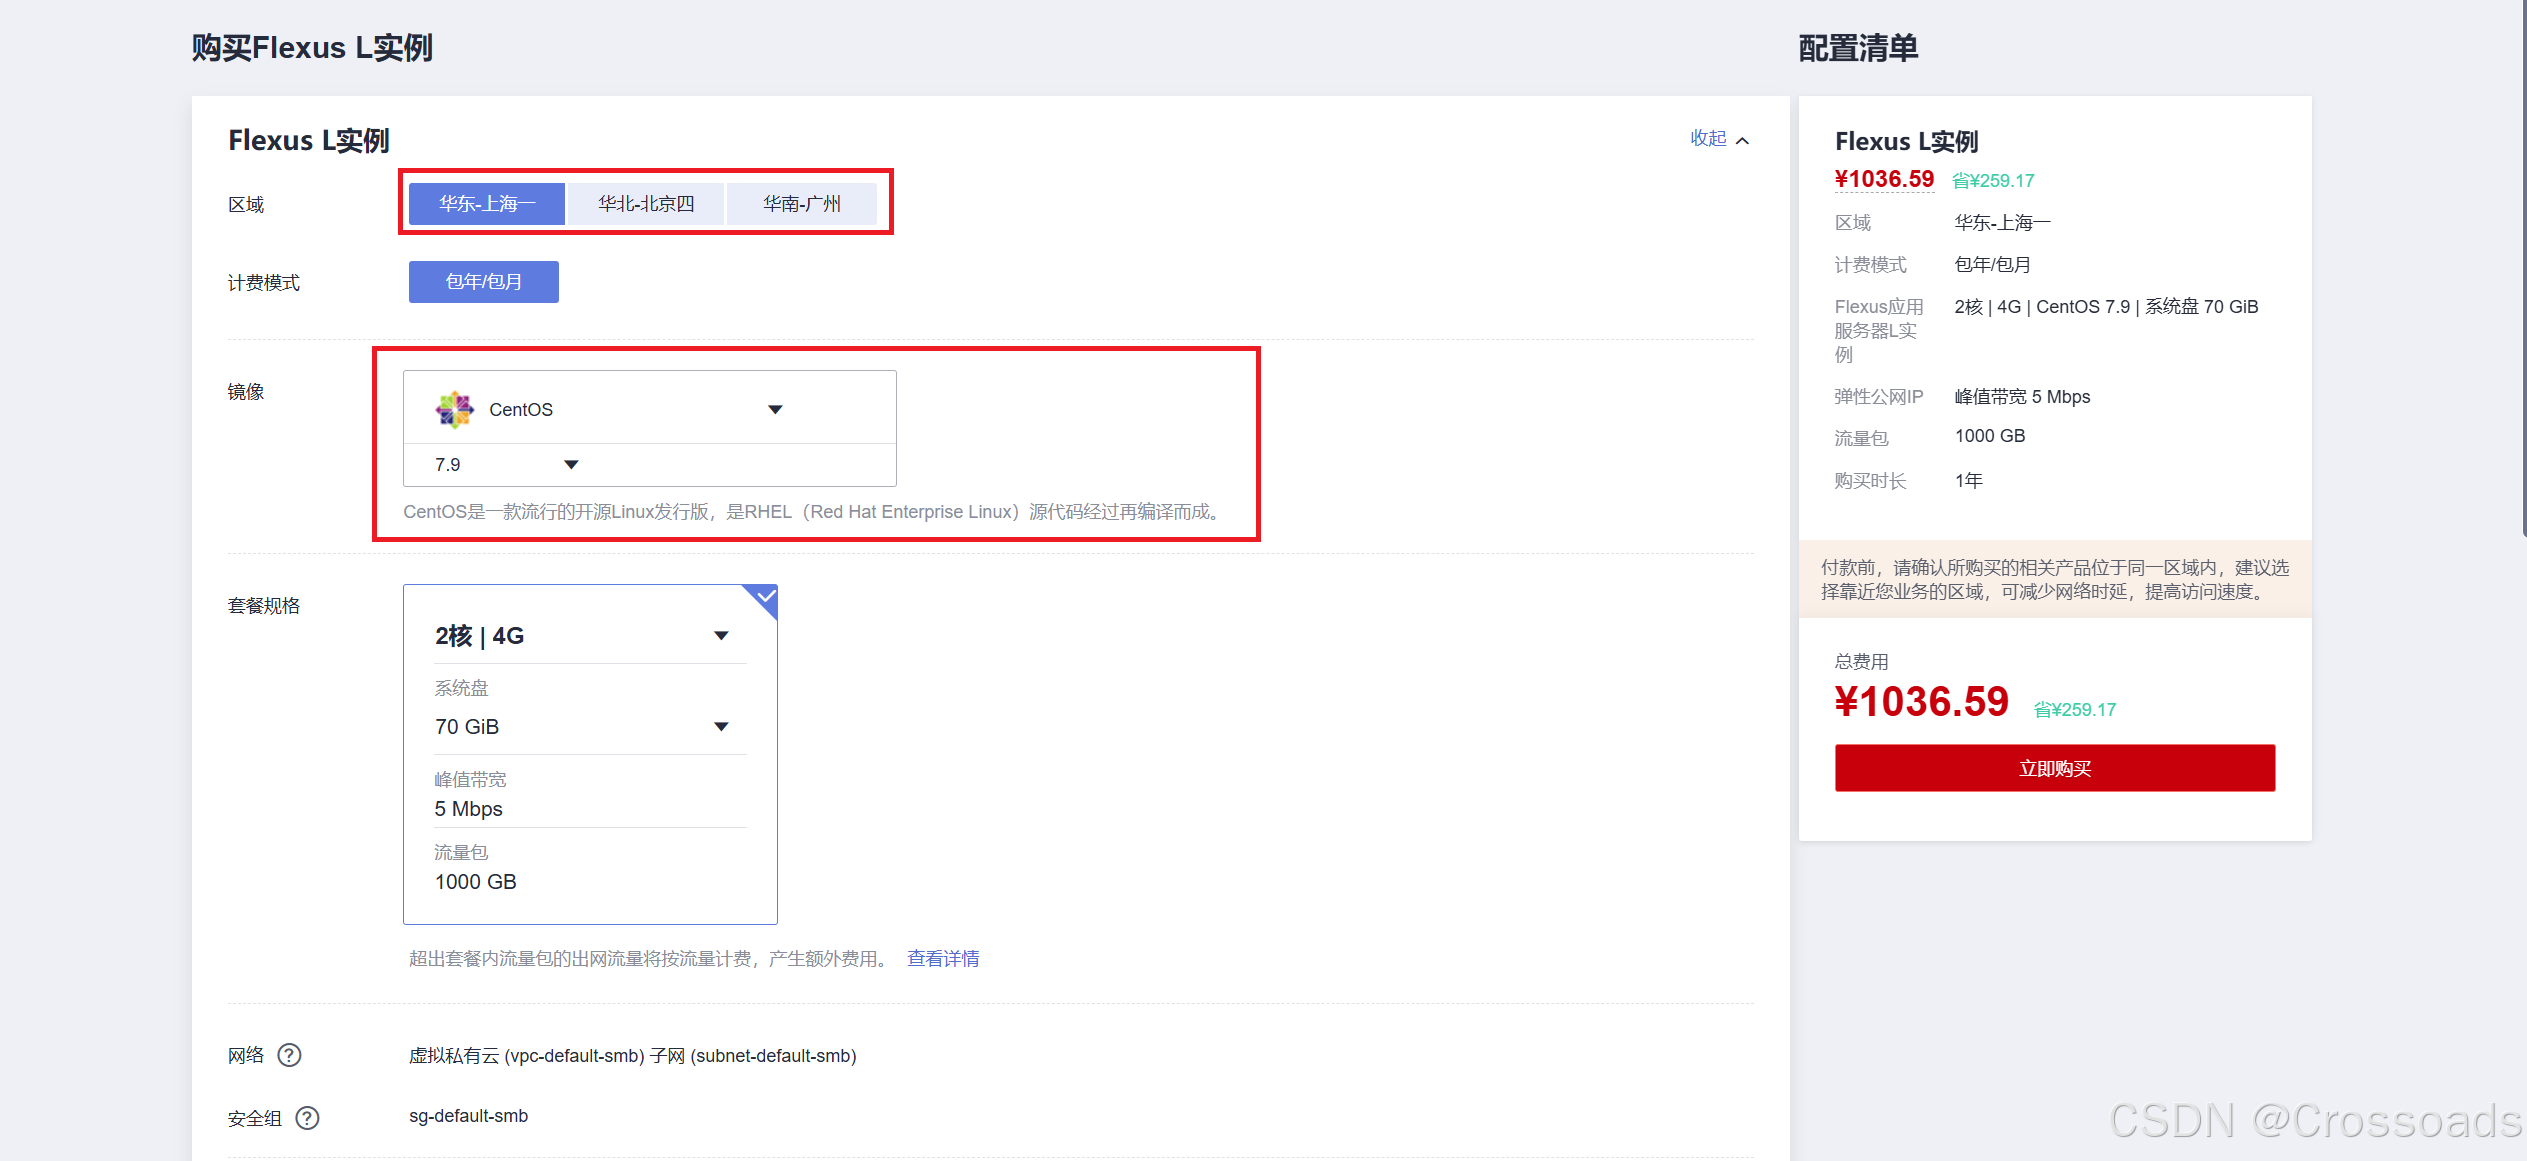Choose 包年/包月 billing mode
Image resolution: width=2527 pixels, height=1161 pixels.
[483, 282]
